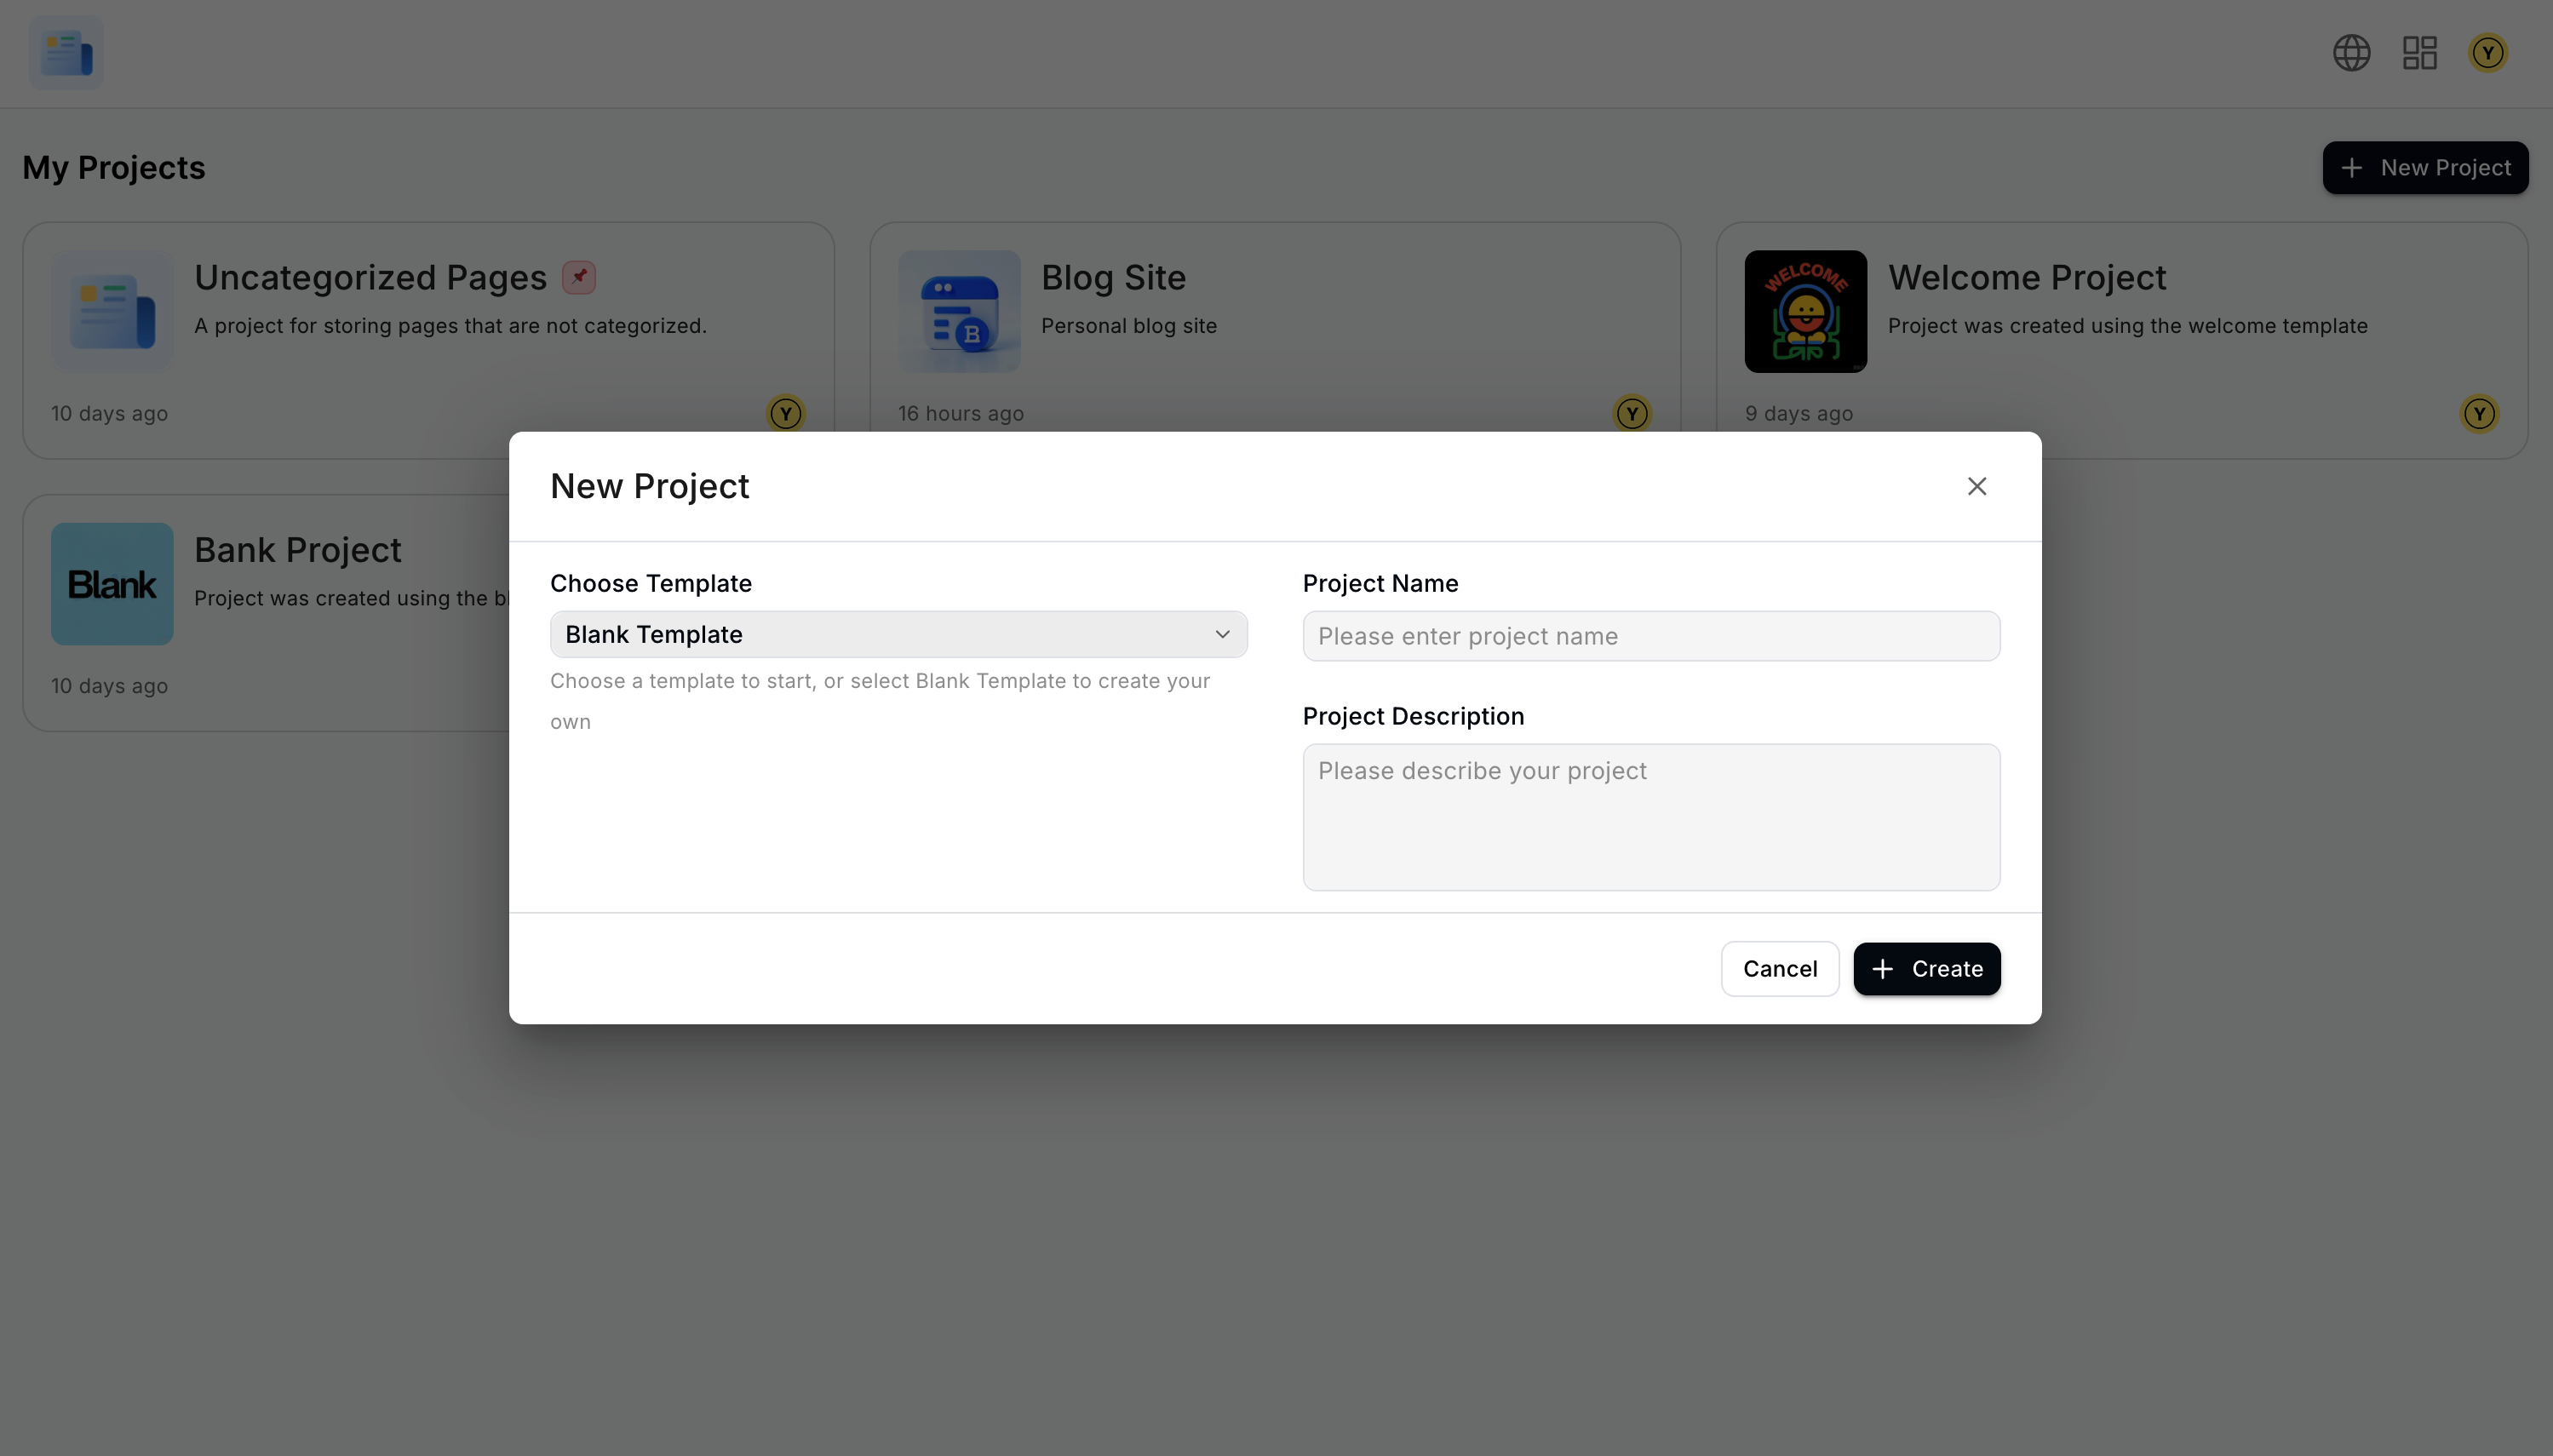The image size is (2553, 1456).
Task: Close the New Project dialog with X
Action: 1976,486
